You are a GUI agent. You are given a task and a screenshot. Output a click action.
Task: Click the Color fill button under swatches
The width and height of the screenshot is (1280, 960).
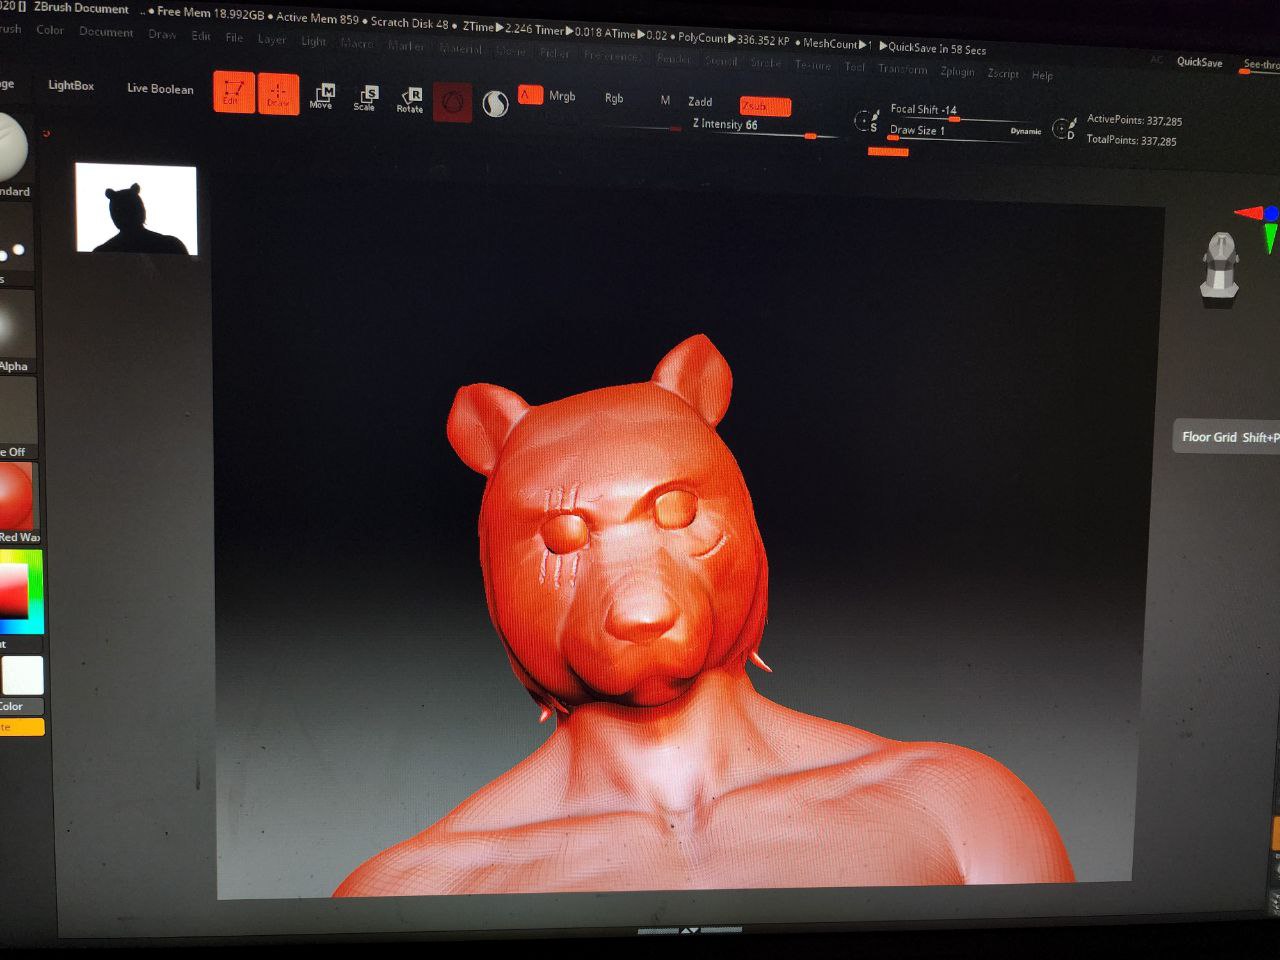pos(22,706)
